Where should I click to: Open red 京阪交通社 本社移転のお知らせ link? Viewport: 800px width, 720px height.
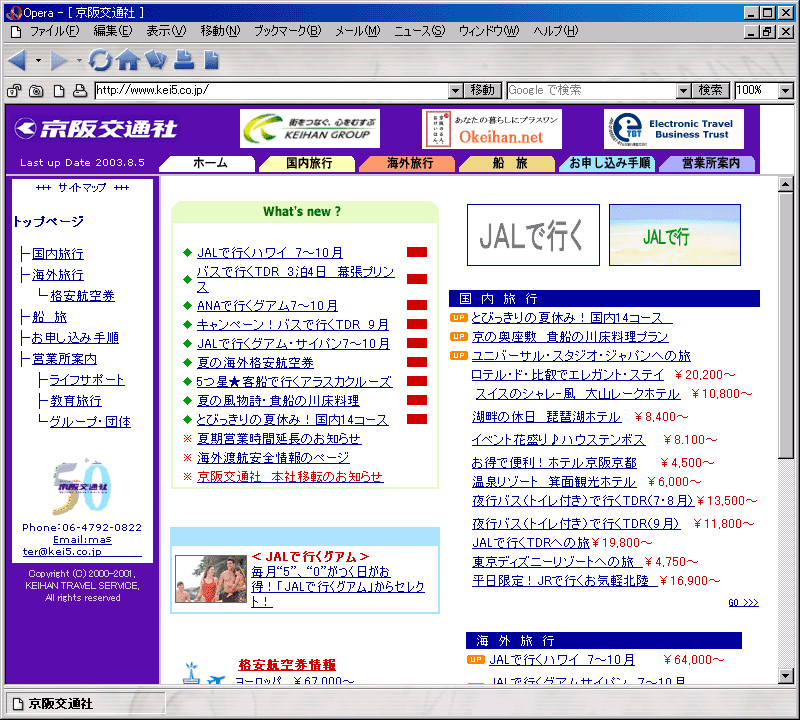290,477
